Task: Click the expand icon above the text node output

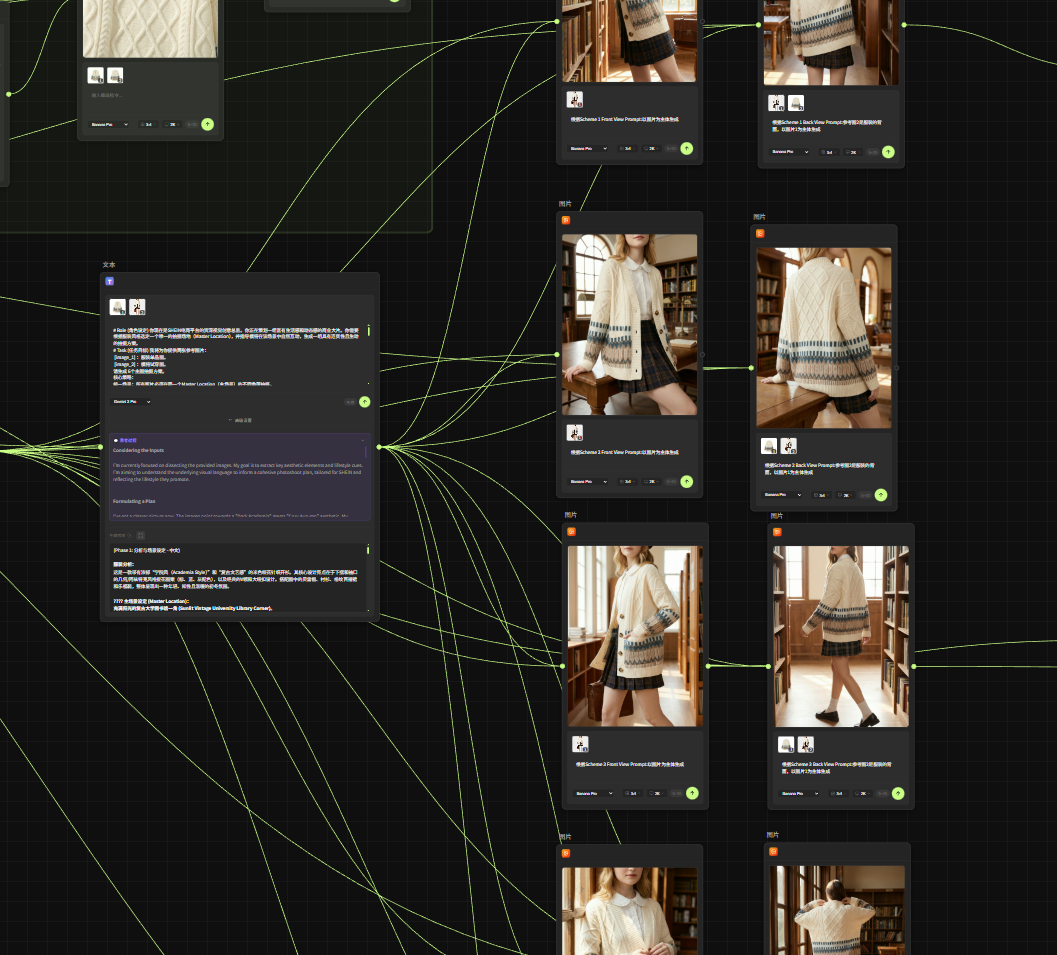Action: click(140, 535)
